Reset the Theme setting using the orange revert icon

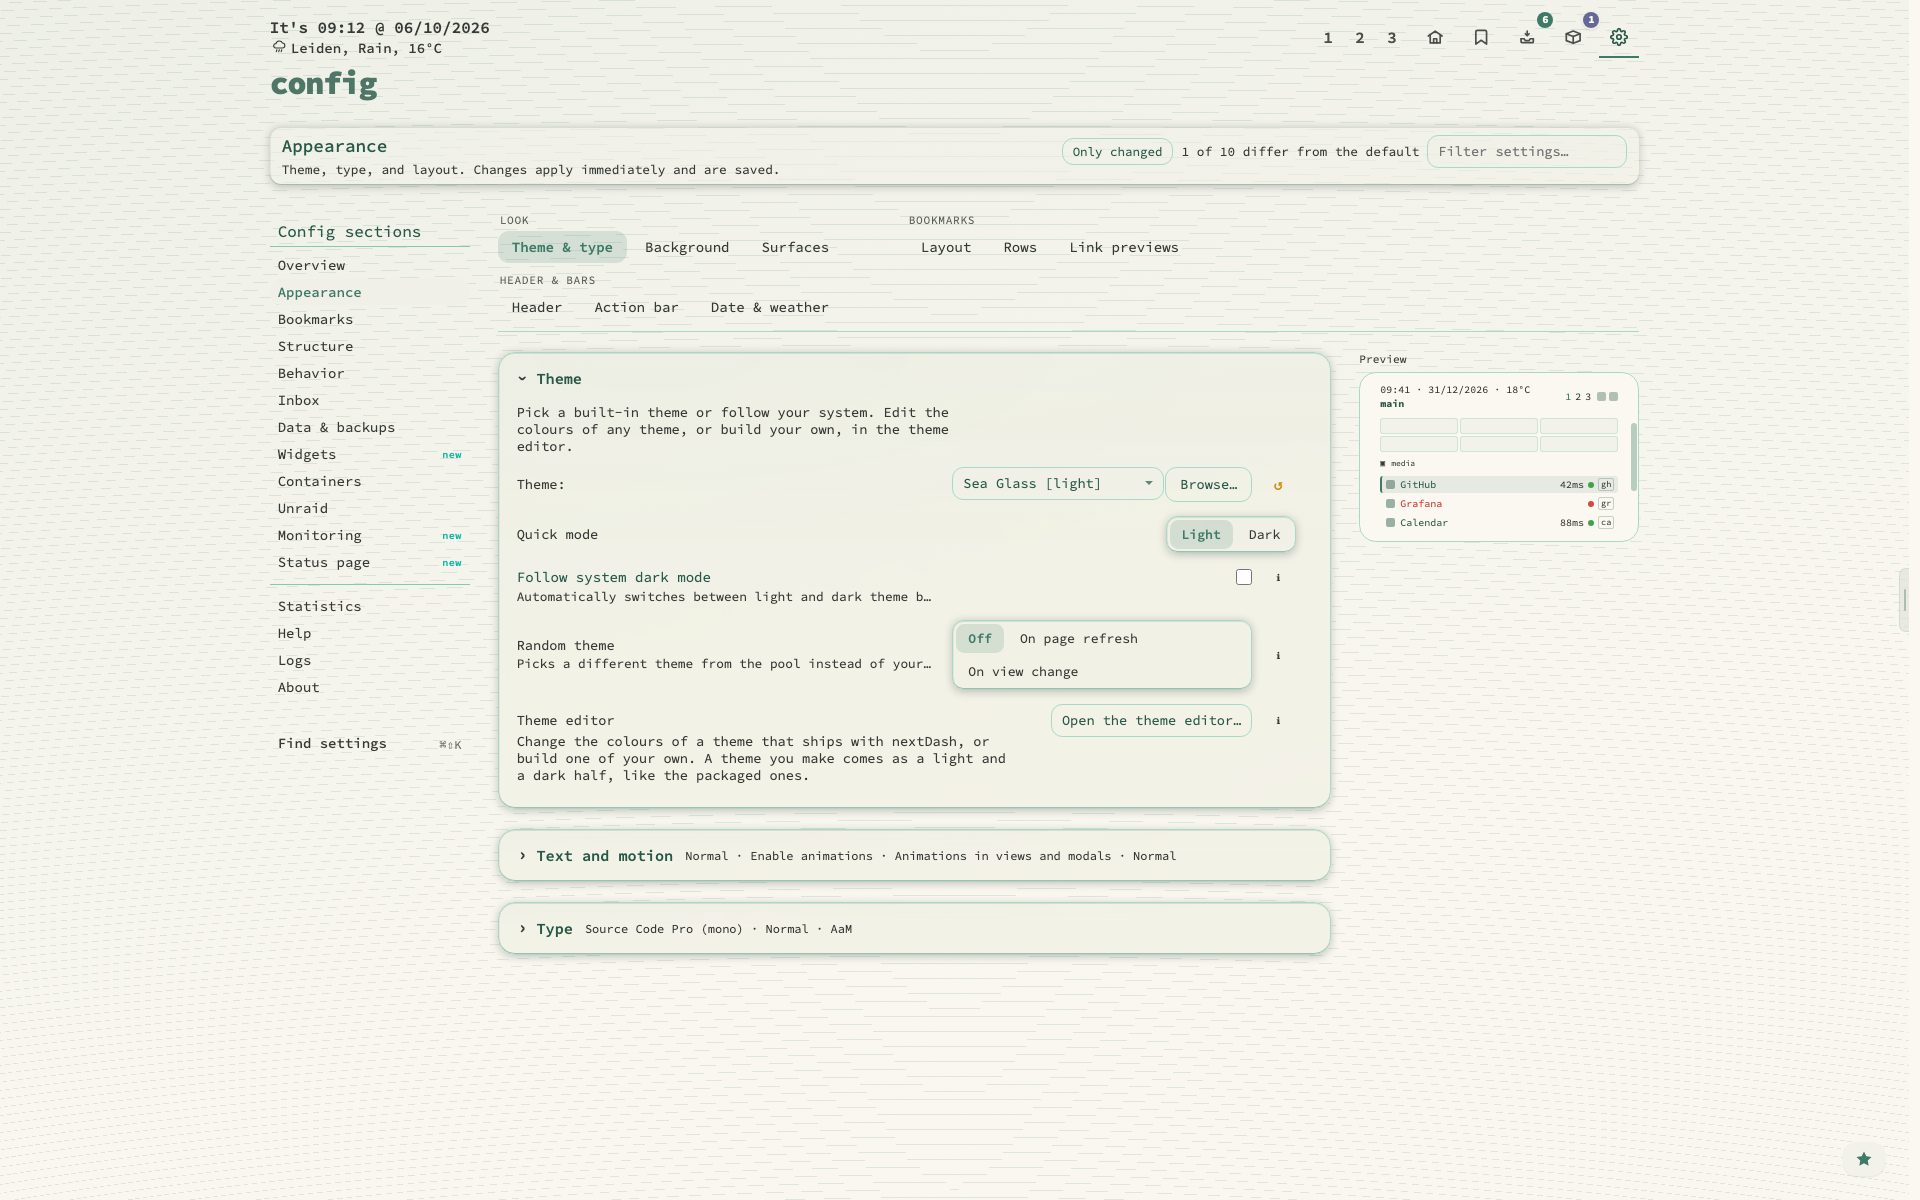pos(1278,485)
